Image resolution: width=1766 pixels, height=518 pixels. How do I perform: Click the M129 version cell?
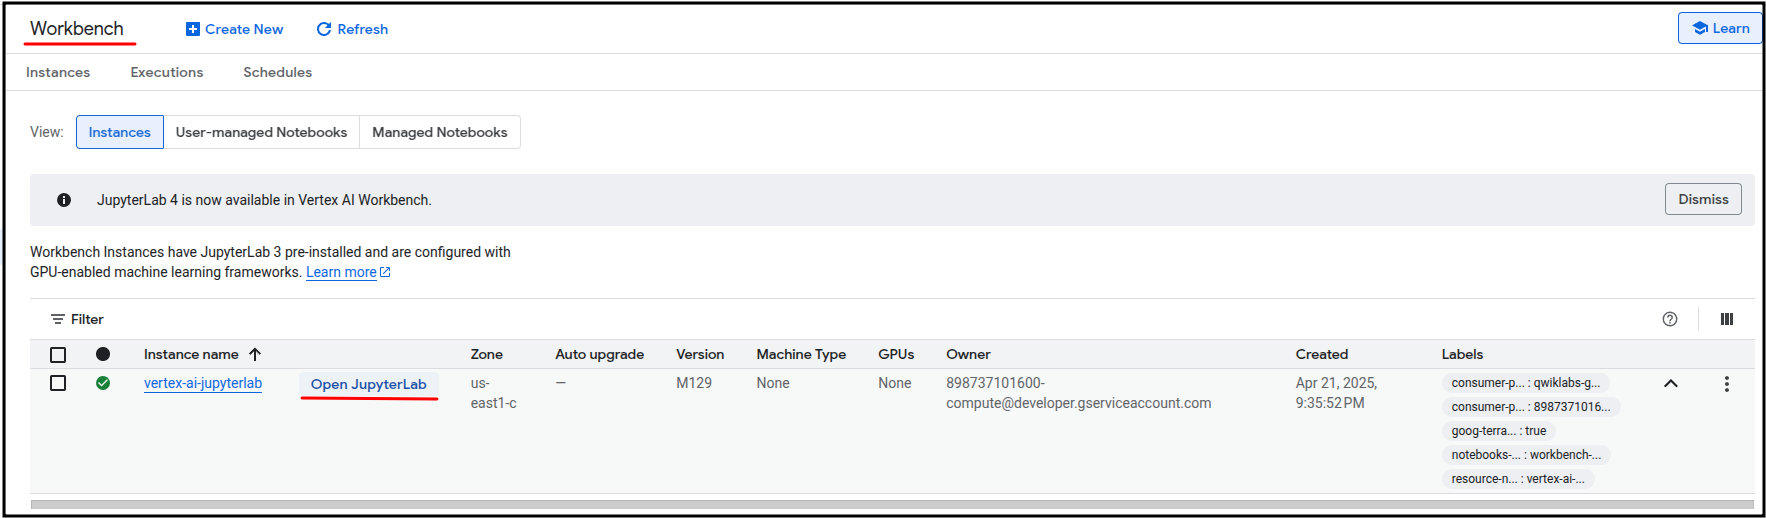click(x=694, y=383)
